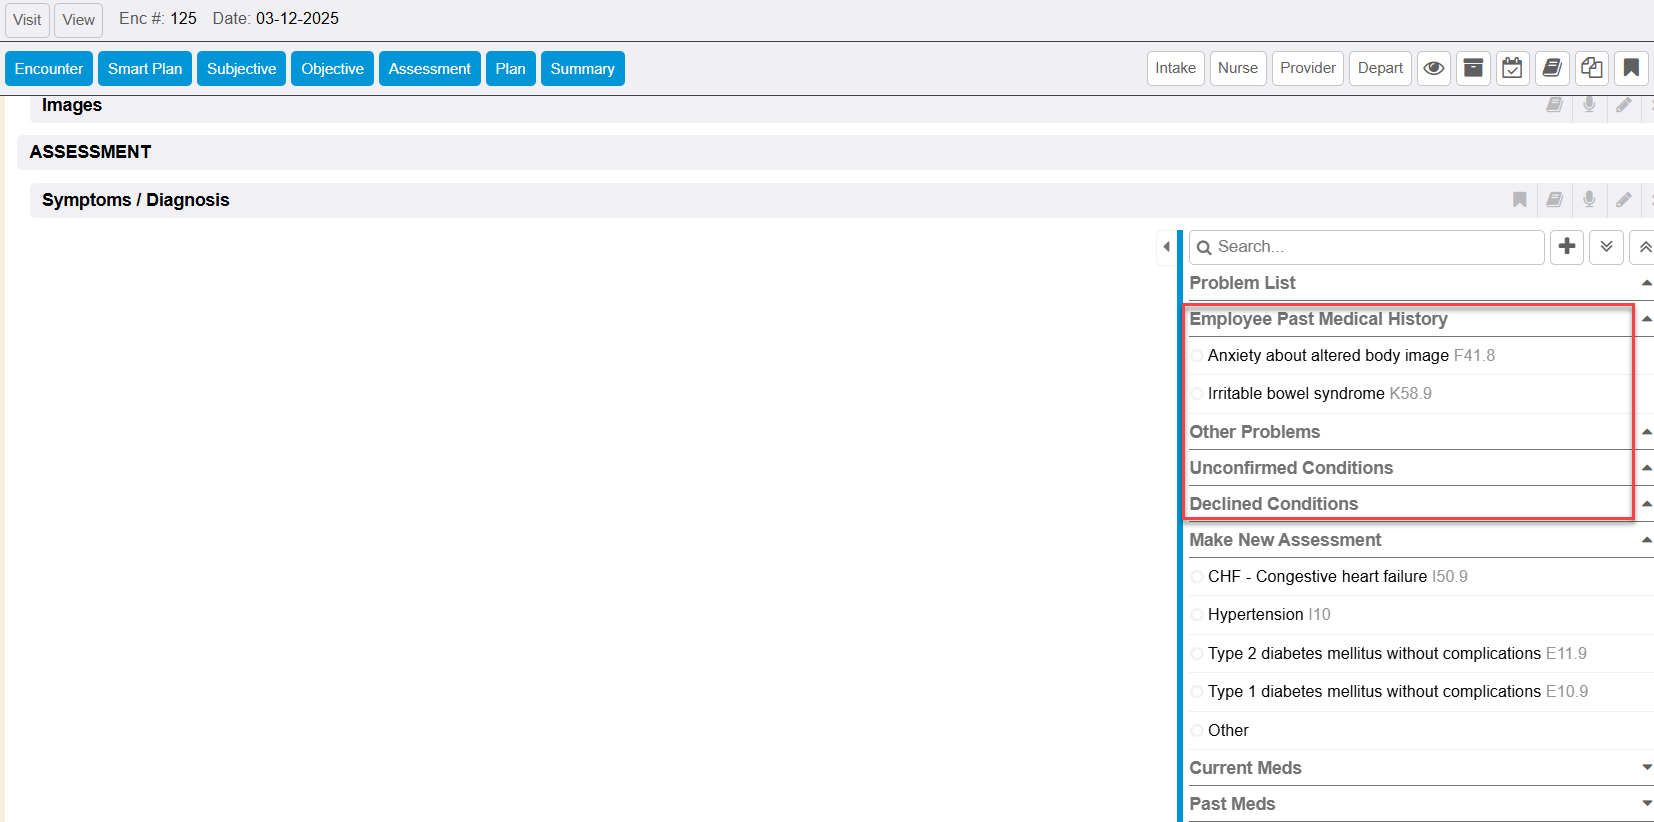Click the Provider button
Viewport: 1654px width, 822px height.
(x=1307, y=68)
